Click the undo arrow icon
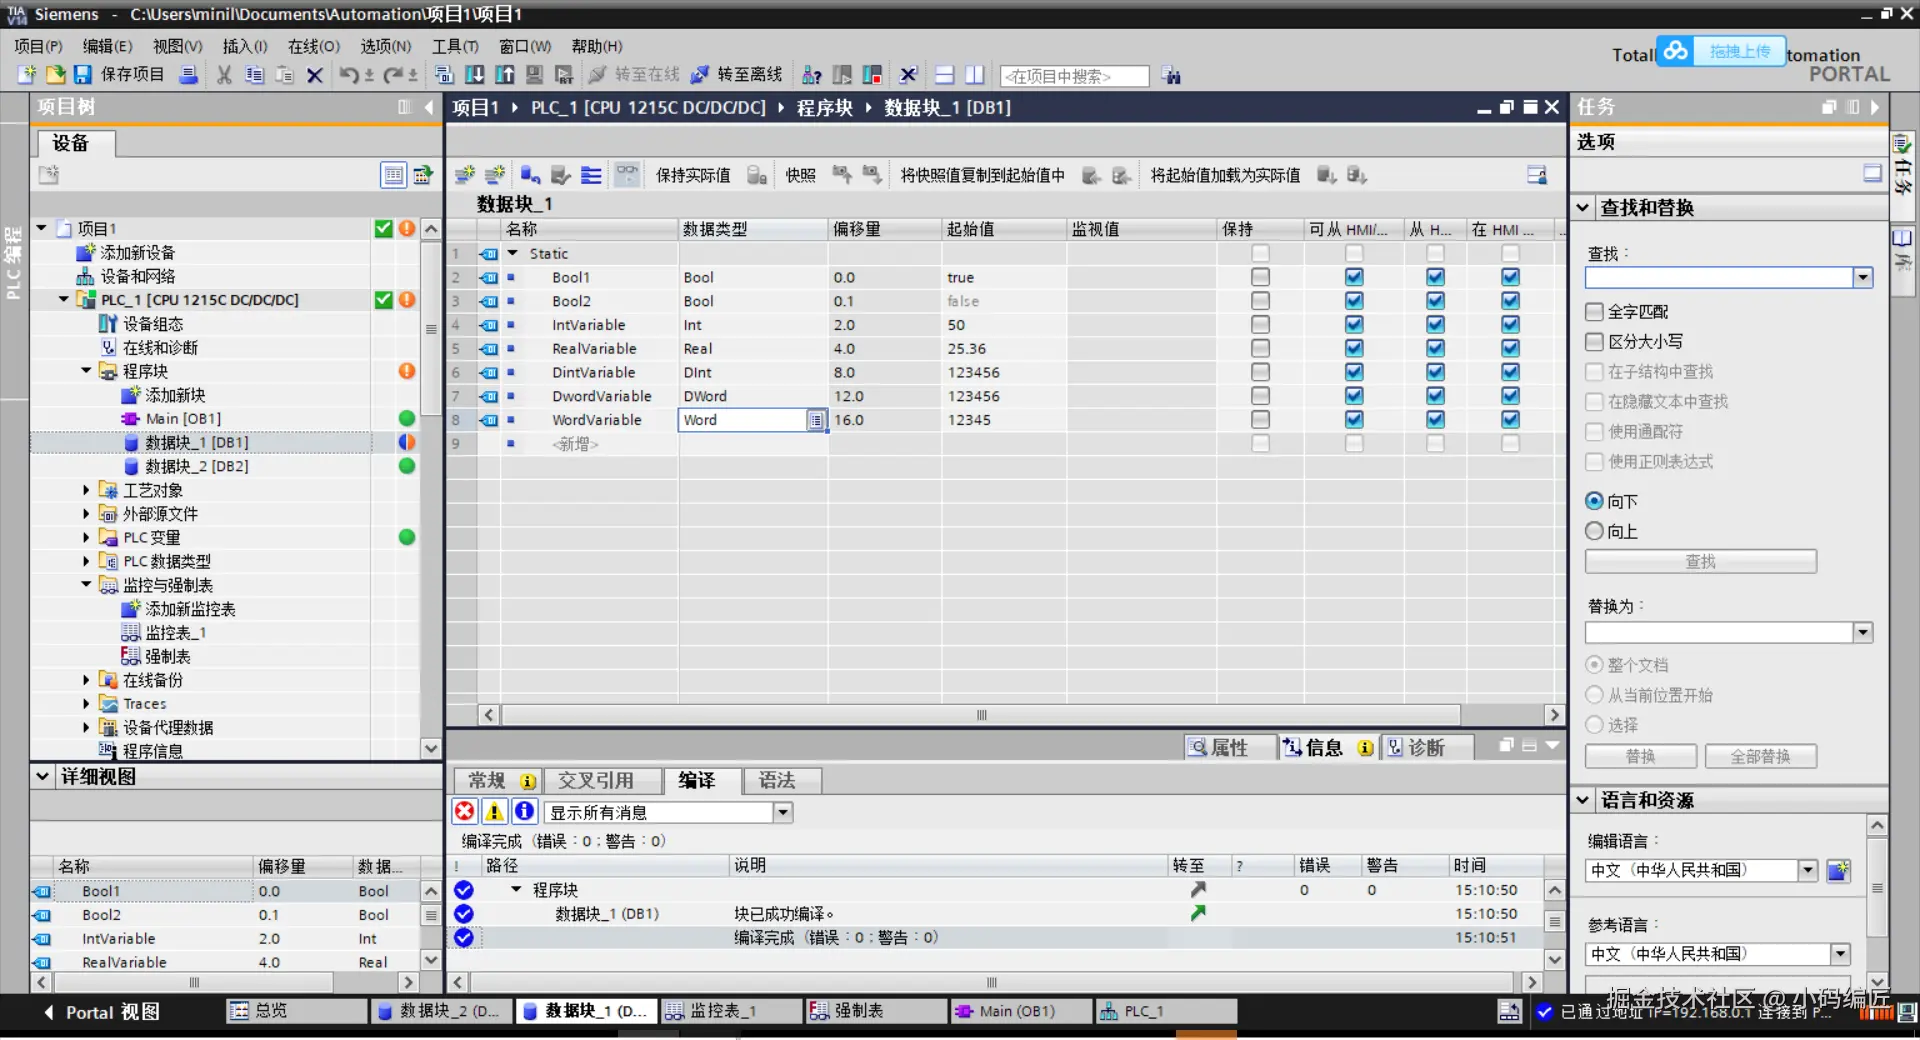1920x1040 pixels. point(349,75)
